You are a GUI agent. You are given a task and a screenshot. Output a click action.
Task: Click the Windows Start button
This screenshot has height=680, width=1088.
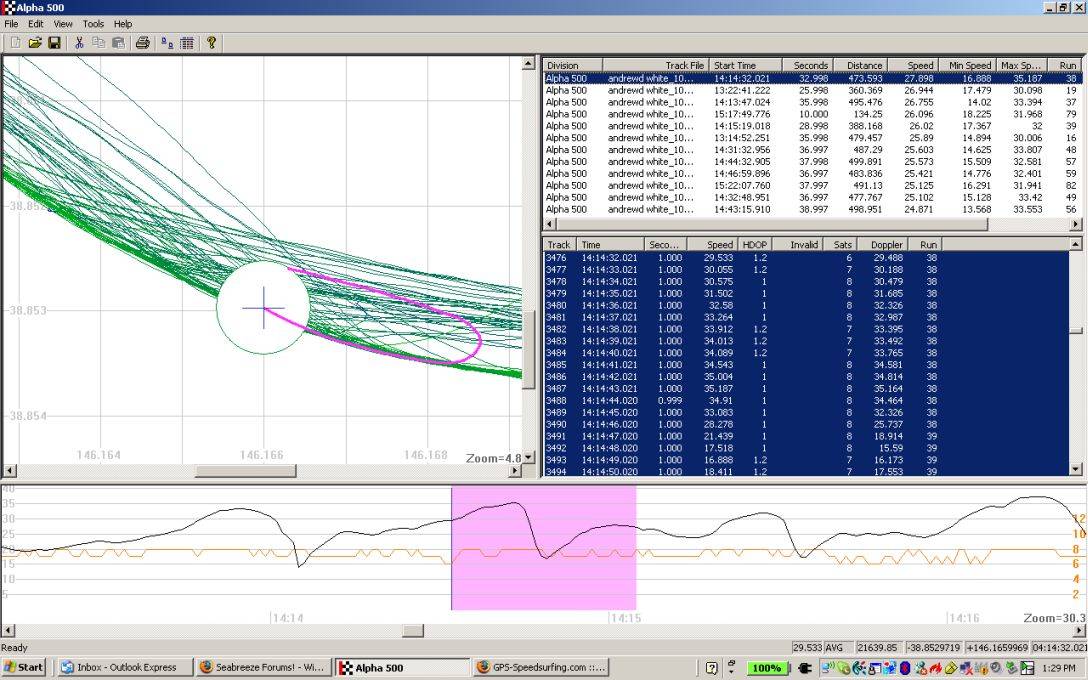24,667
